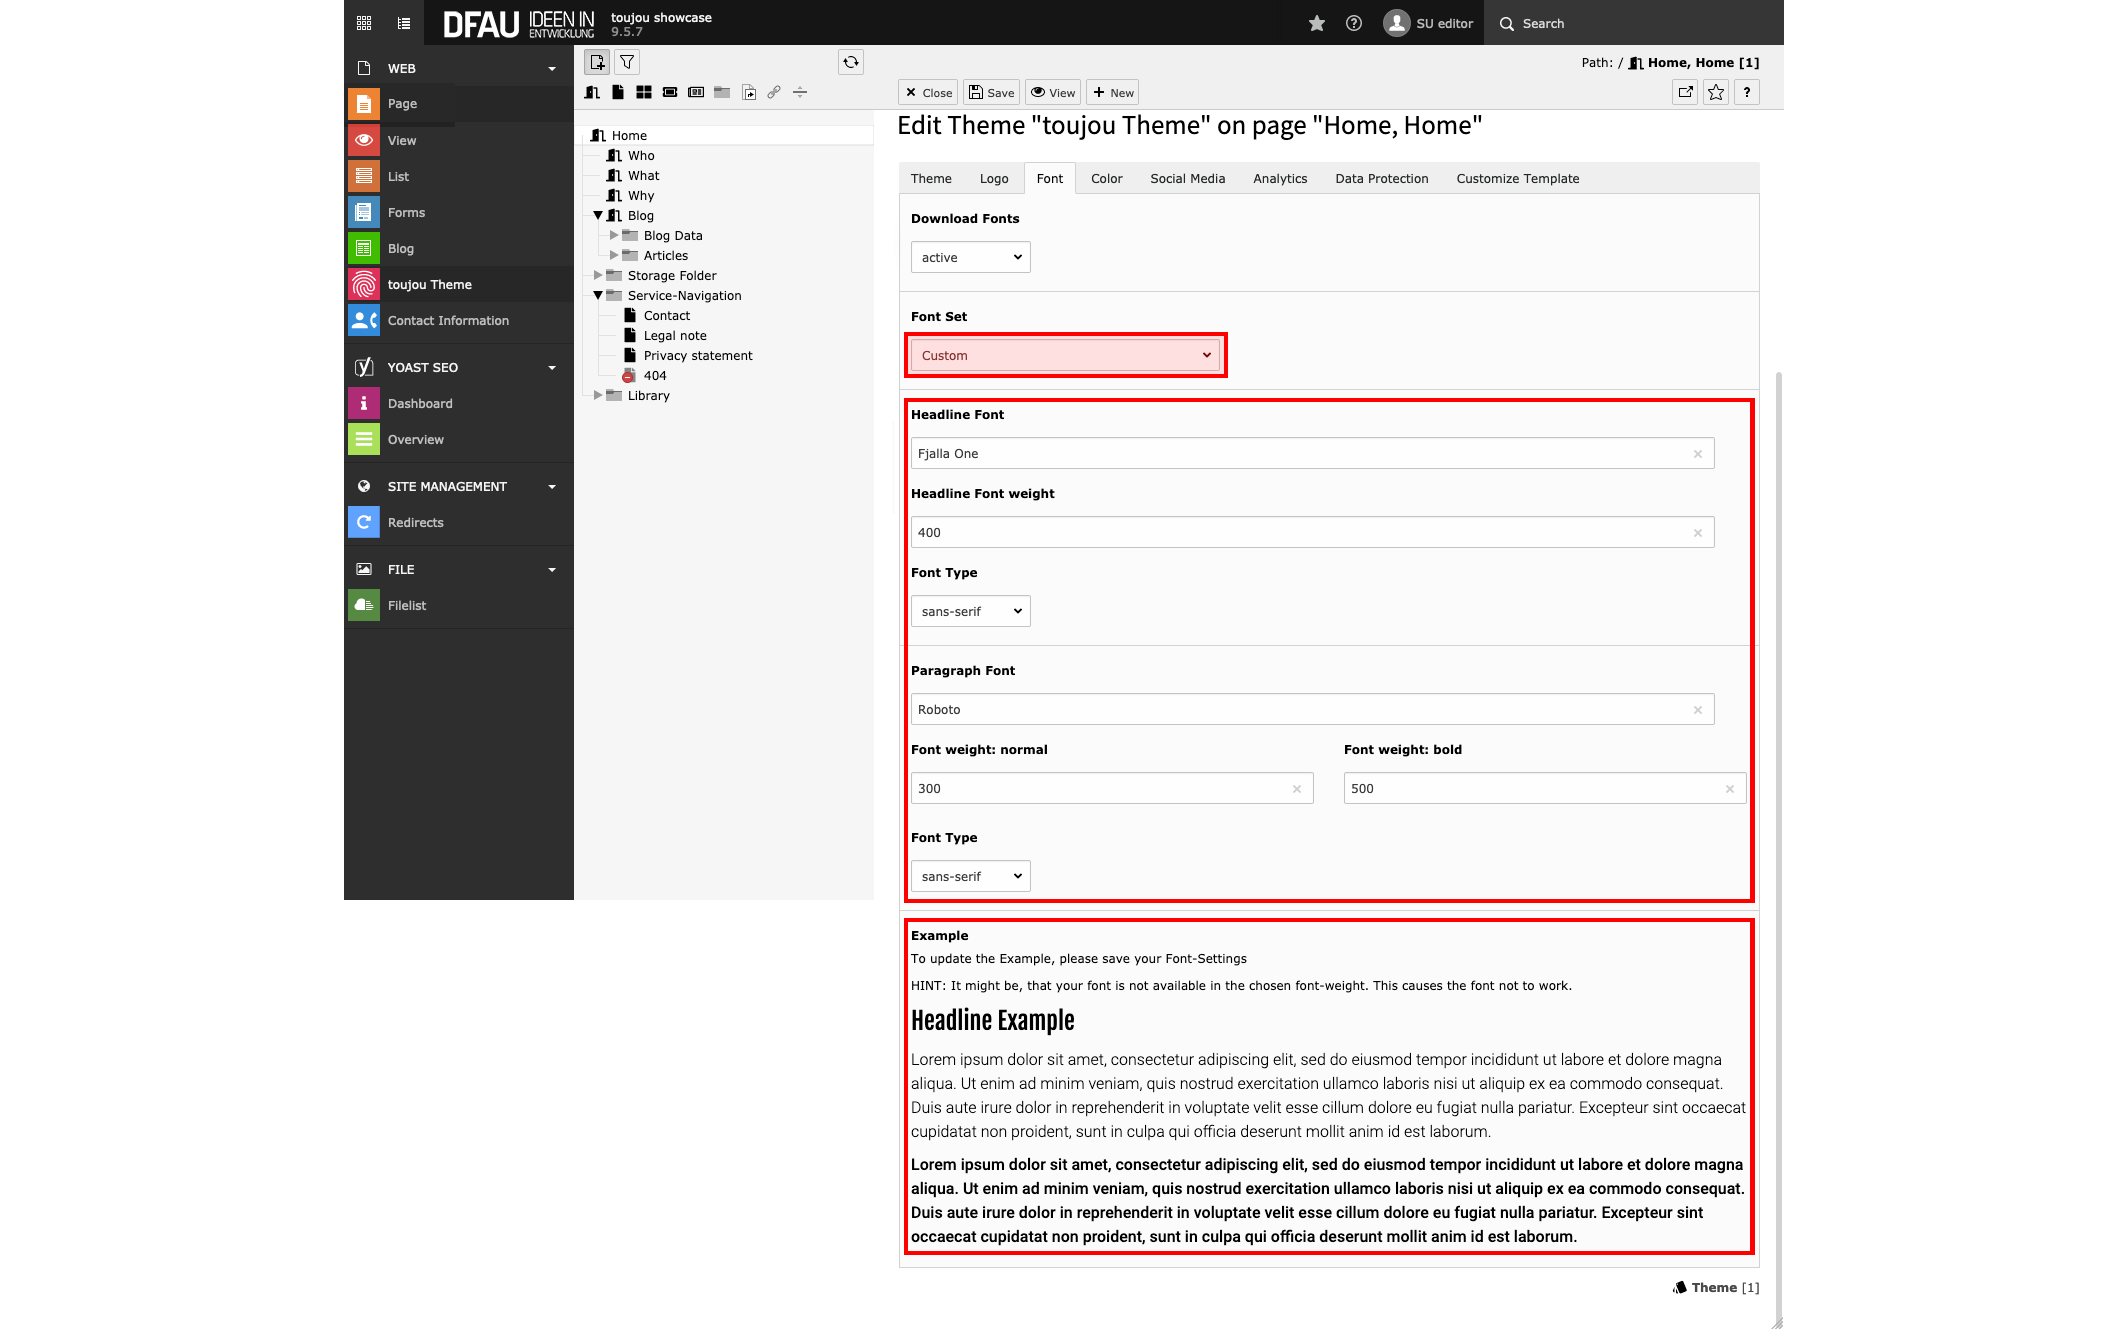Select the folder page type icon in tree toolbar

(722, 92)
